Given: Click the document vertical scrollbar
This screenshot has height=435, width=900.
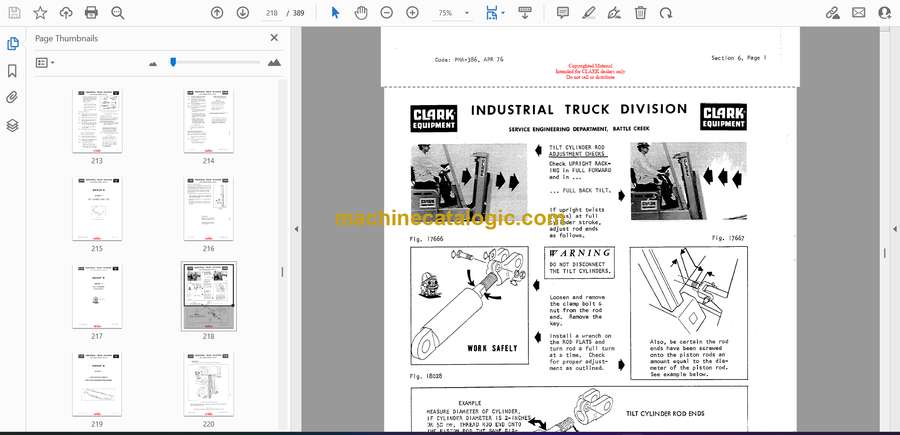Looking at the screenshot, I should [x=884, y=253].
